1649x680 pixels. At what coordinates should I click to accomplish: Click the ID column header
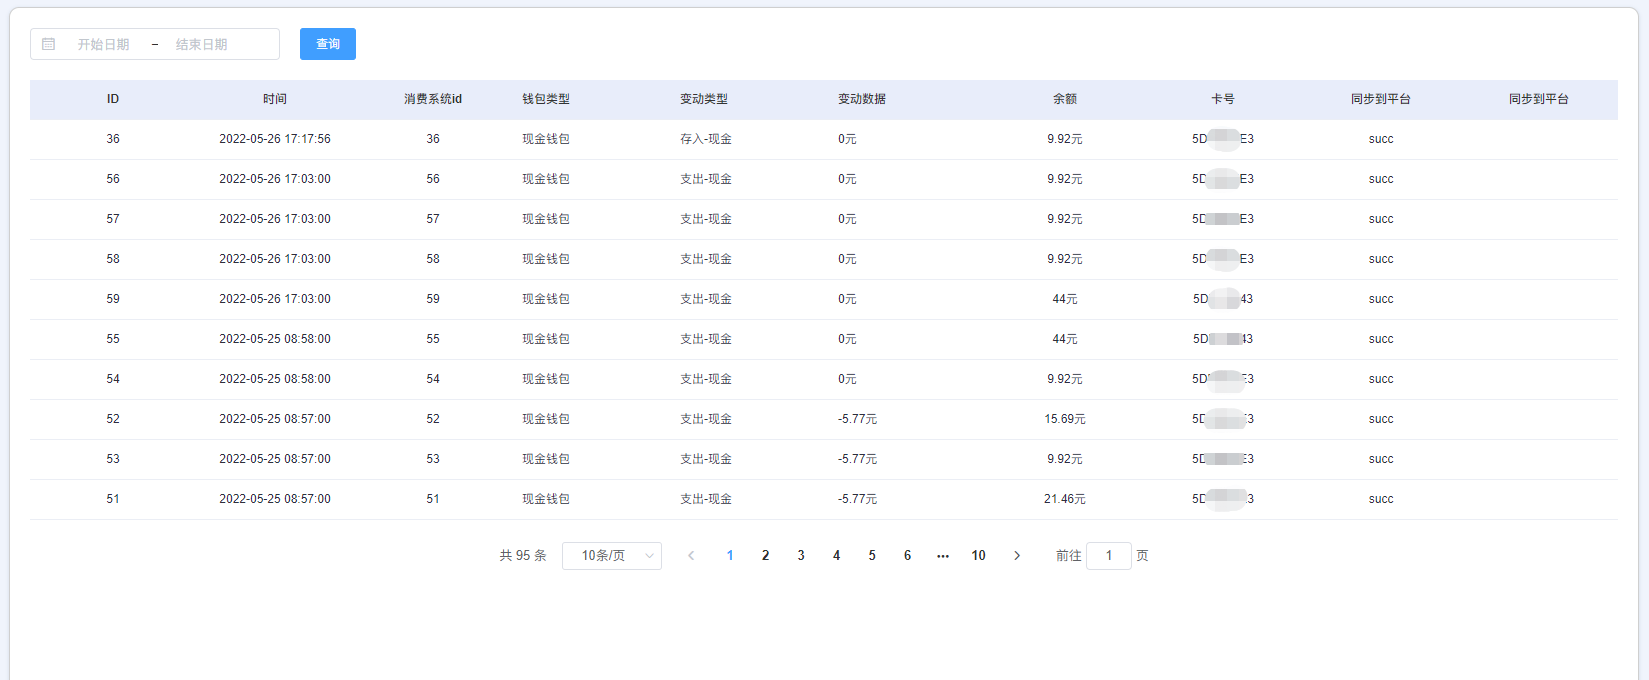point(113,99)
